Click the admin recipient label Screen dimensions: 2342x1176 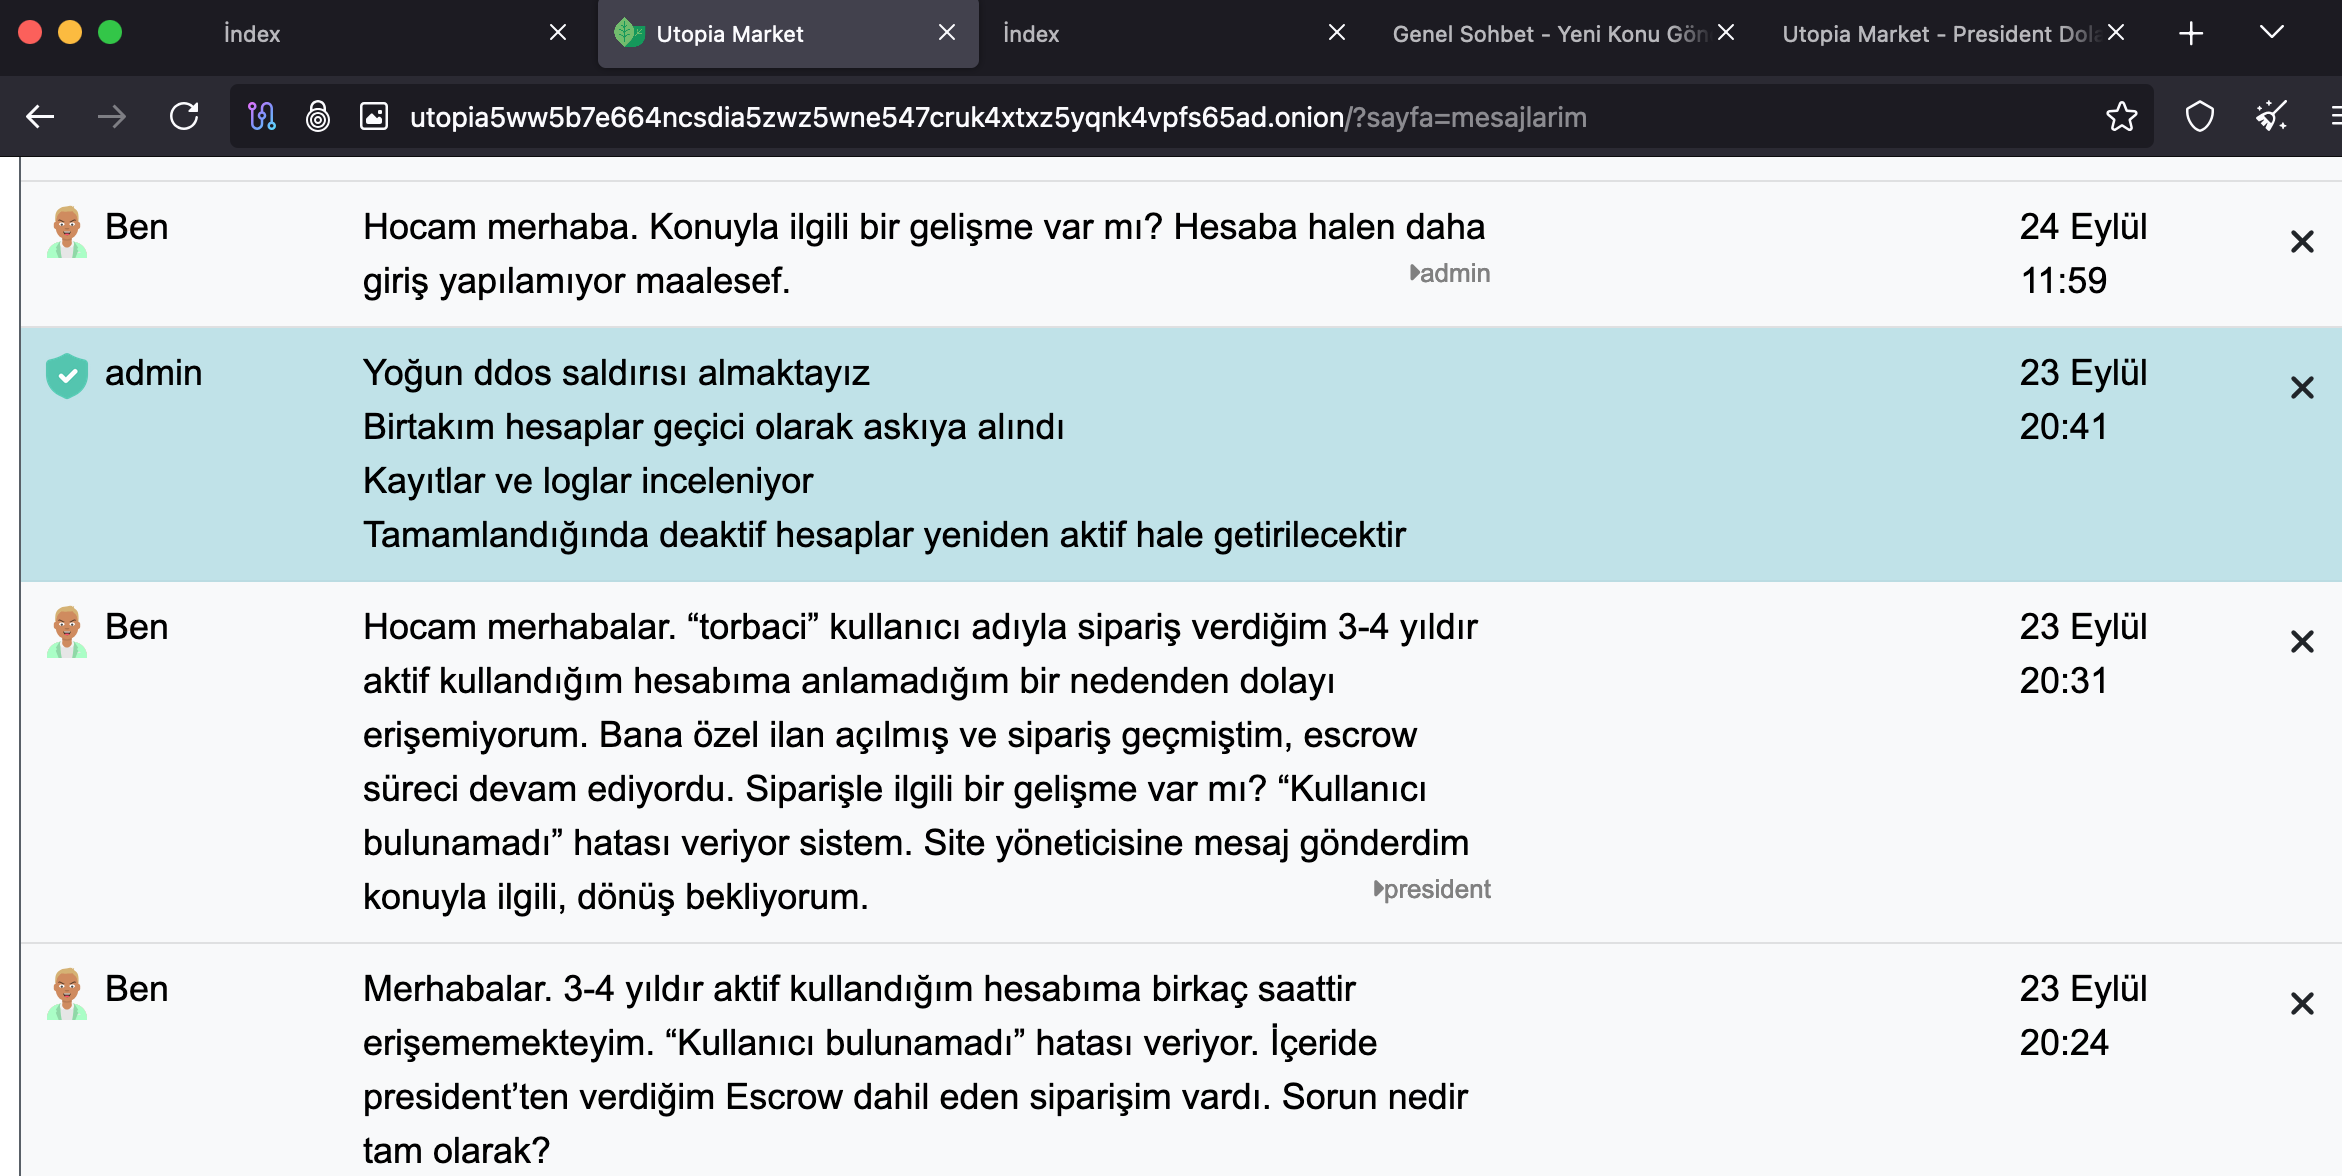pyautogui.click(x=1453, y=273)
